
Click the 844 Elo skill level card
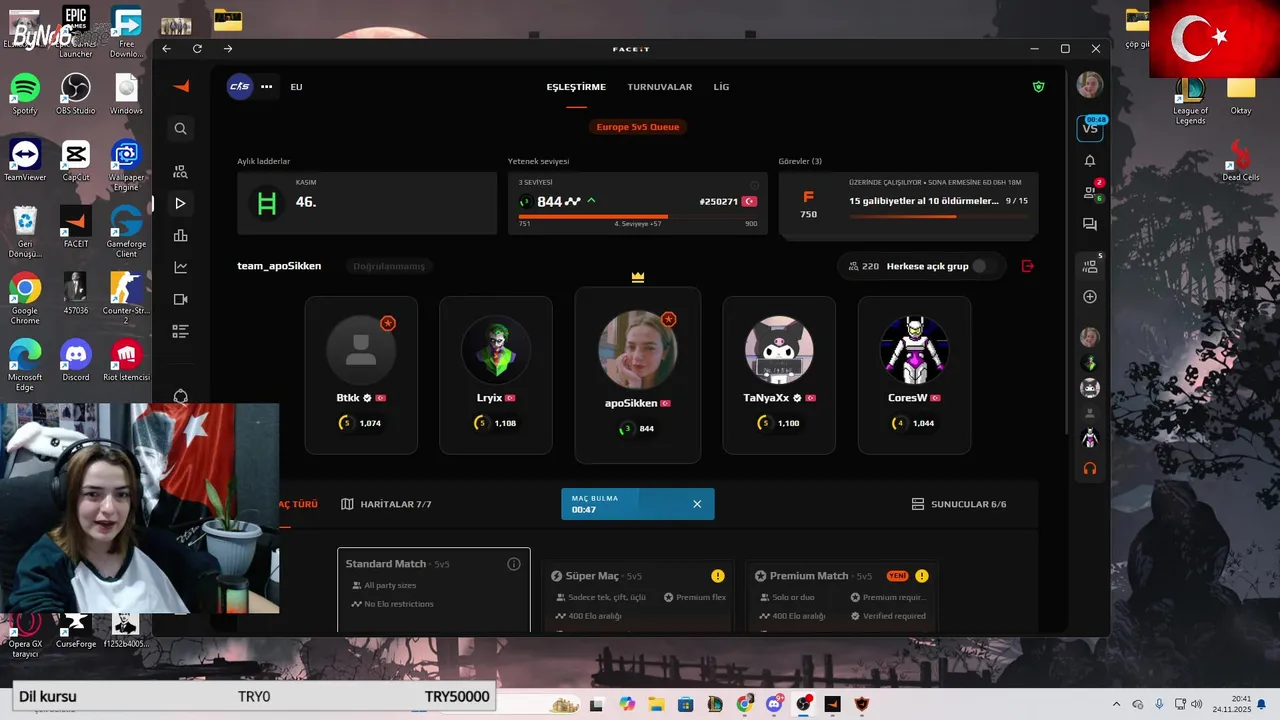638,203
